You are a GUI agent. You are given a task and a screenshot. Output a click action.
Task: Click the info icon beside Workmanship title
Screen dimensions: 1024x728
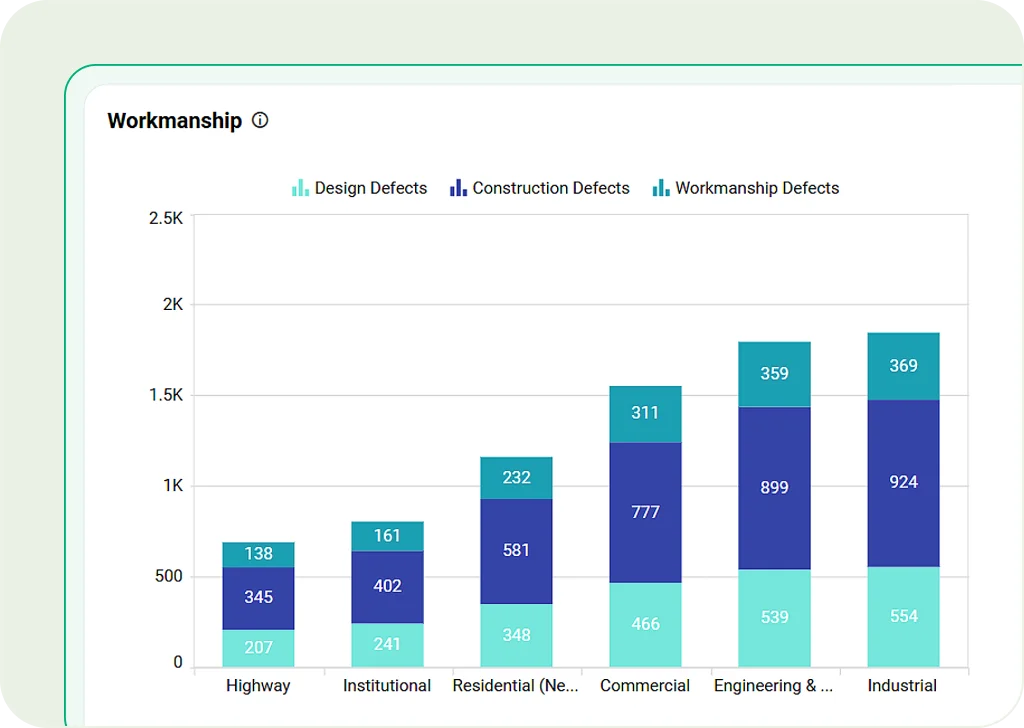coord(260,121)
